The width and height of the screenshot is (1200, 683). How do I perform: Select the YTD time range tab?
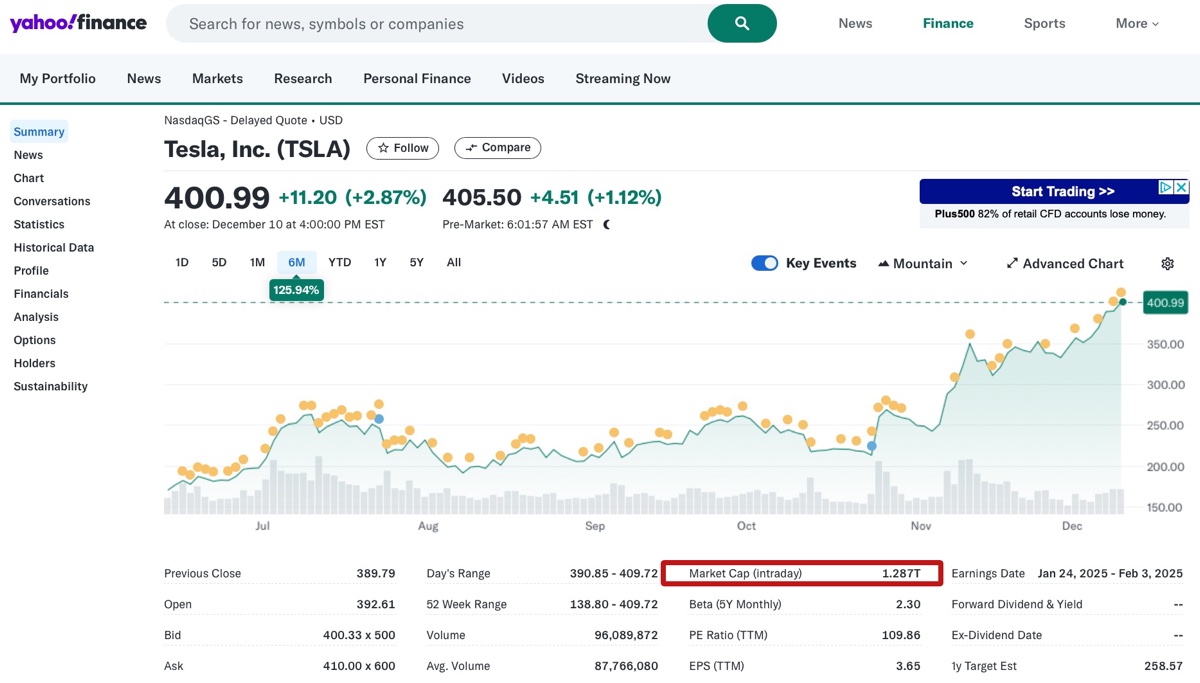(339, 262)
